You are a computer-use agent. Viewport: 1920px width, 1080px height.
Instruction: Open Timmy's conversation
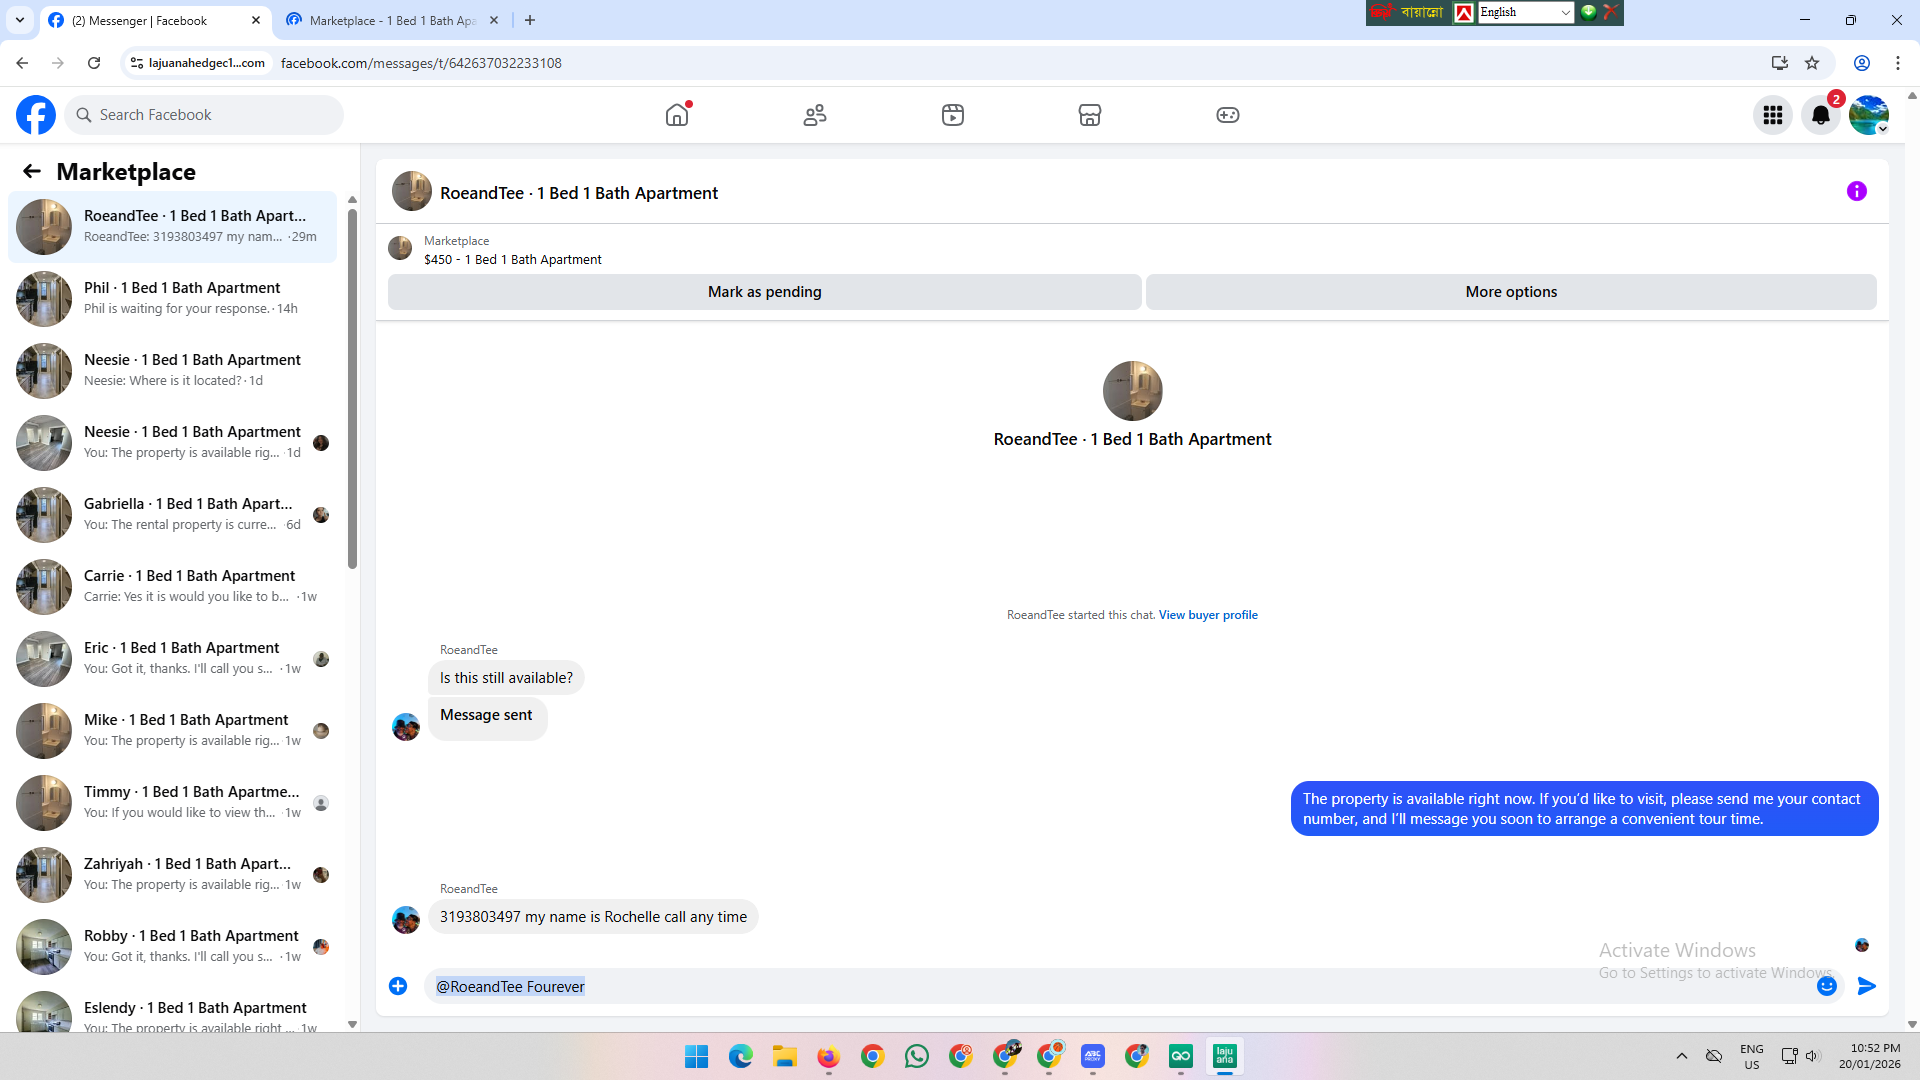pyautogui.click(x=173, y=803)
